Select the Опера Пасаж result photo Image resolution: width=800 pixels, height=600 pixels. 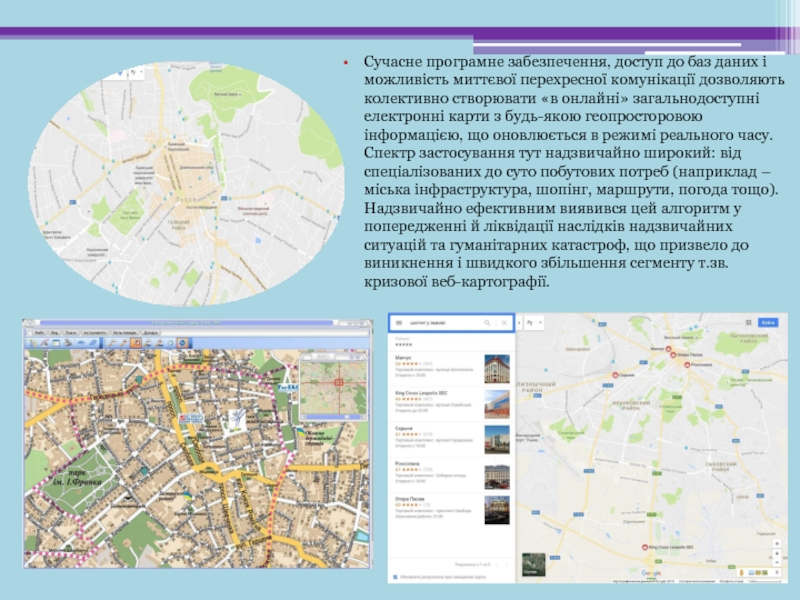pyautogui.click(x=496, y=510)
